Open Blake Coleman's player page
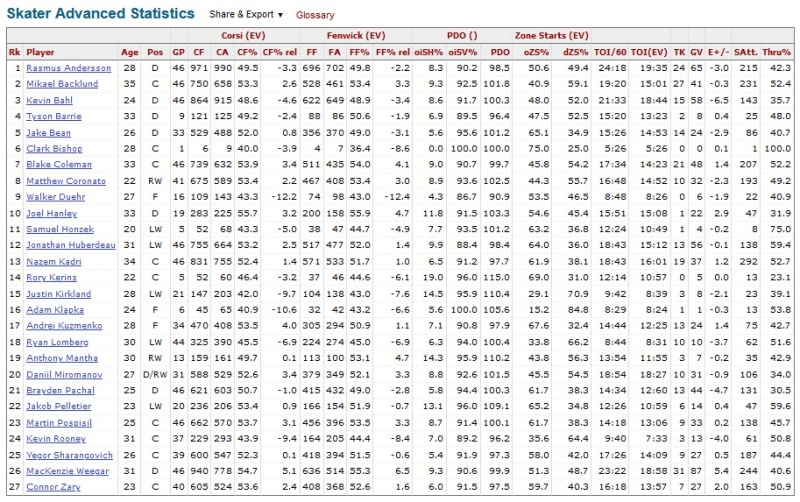The width and height of the screenshot is (800, 502). tap(59, 164)
